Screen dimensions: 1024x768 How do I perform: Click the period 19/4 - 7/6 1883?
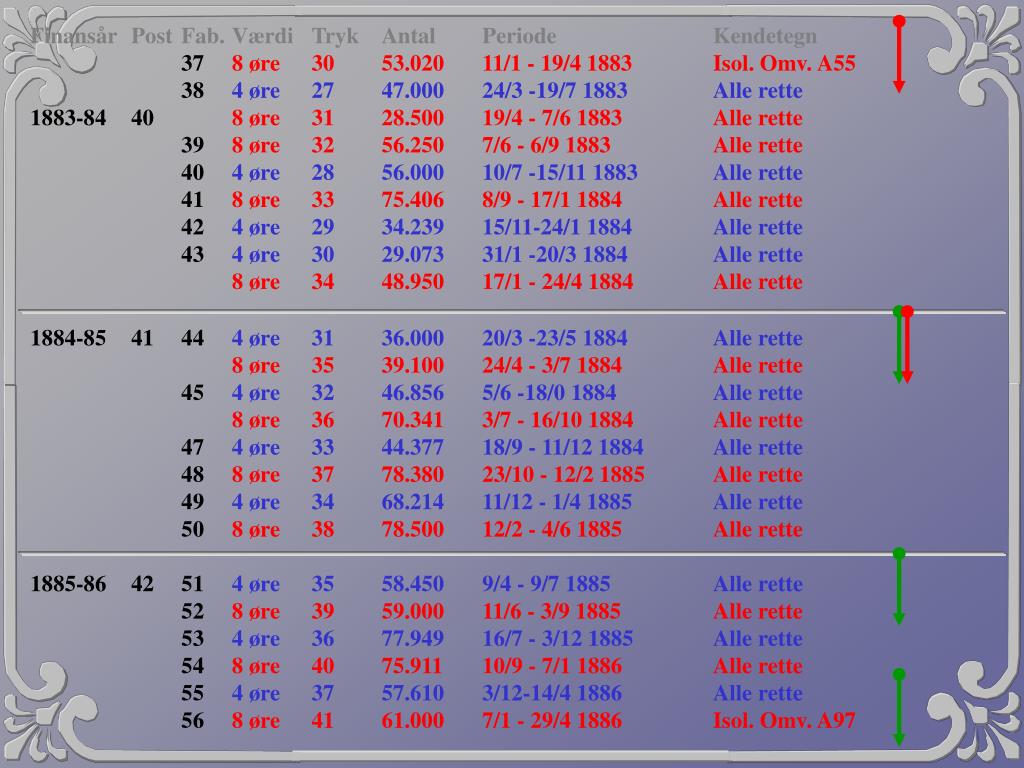pos(552,118)
